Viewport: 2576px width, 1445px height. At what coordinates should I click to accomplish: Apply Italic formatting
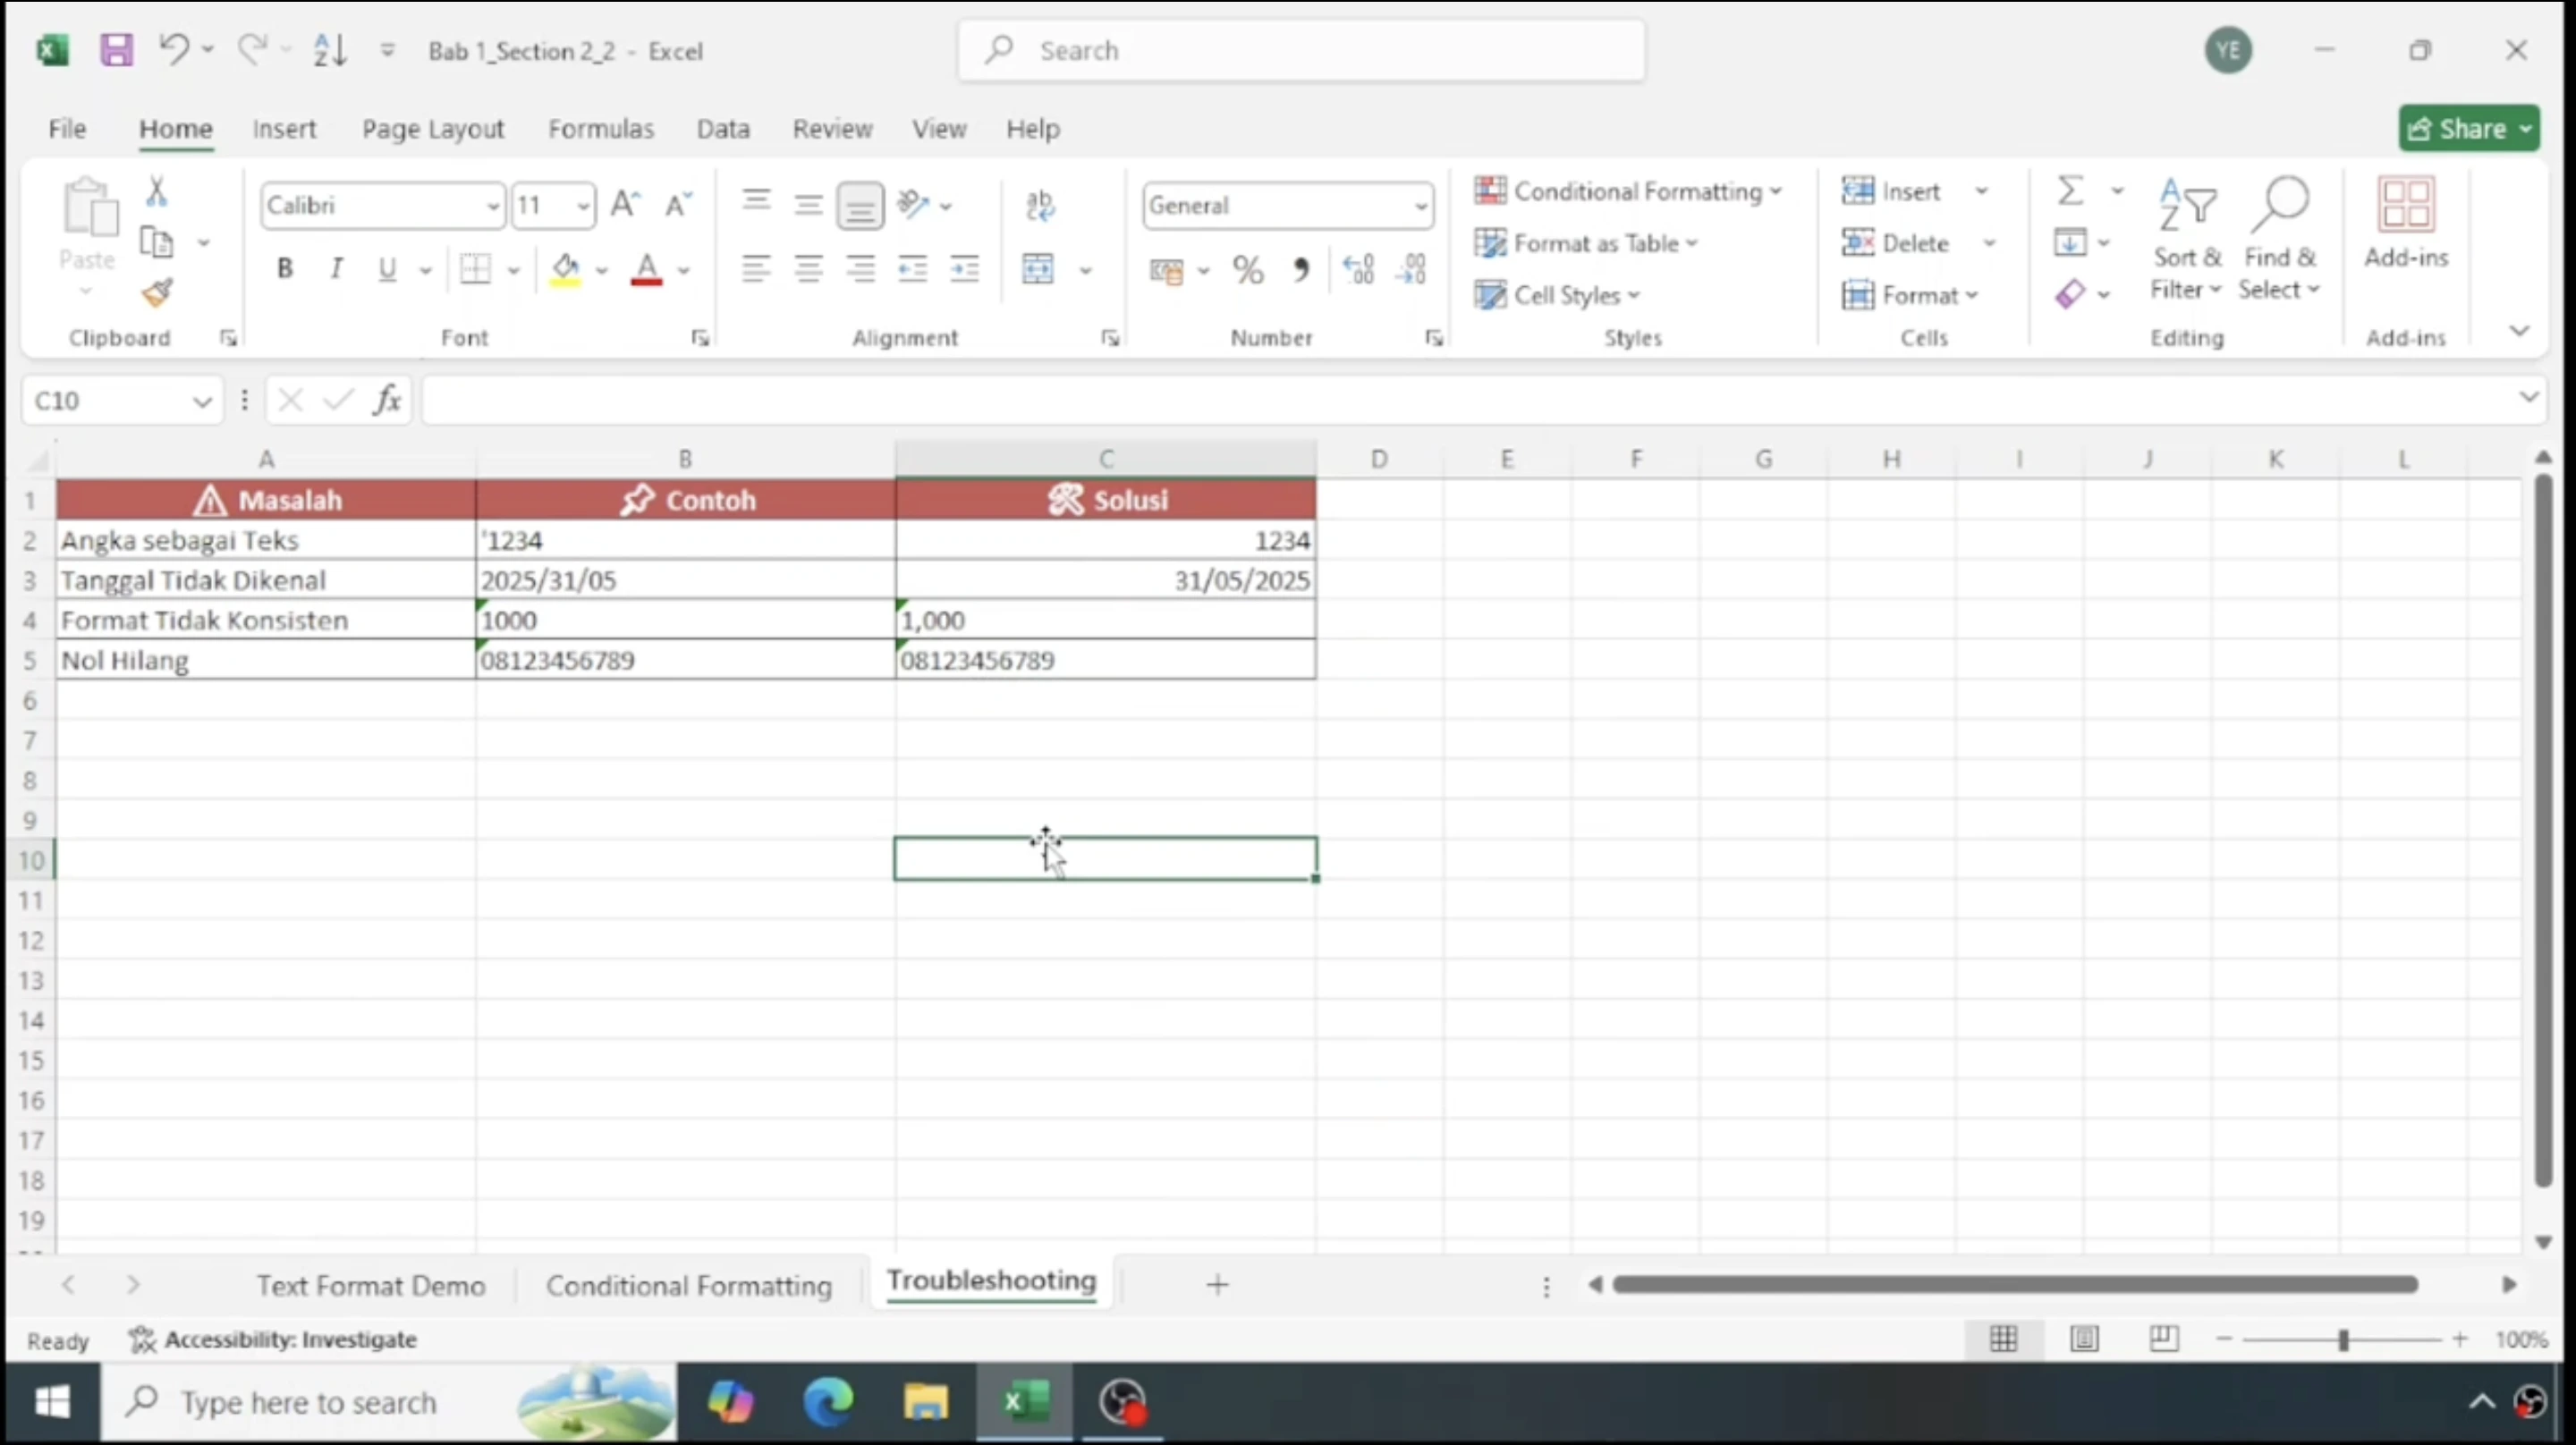click(336, 268)
